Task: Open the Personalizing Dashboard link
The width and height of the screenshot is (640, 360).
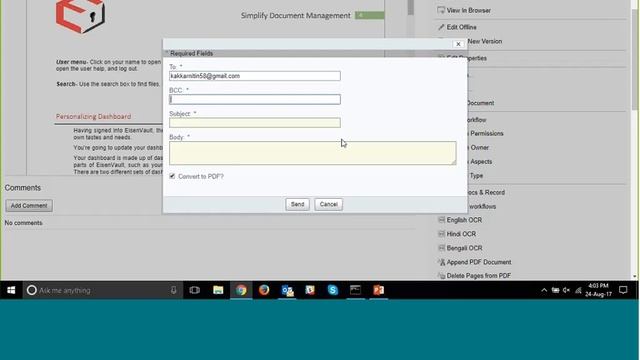Action: coord(93,116)
